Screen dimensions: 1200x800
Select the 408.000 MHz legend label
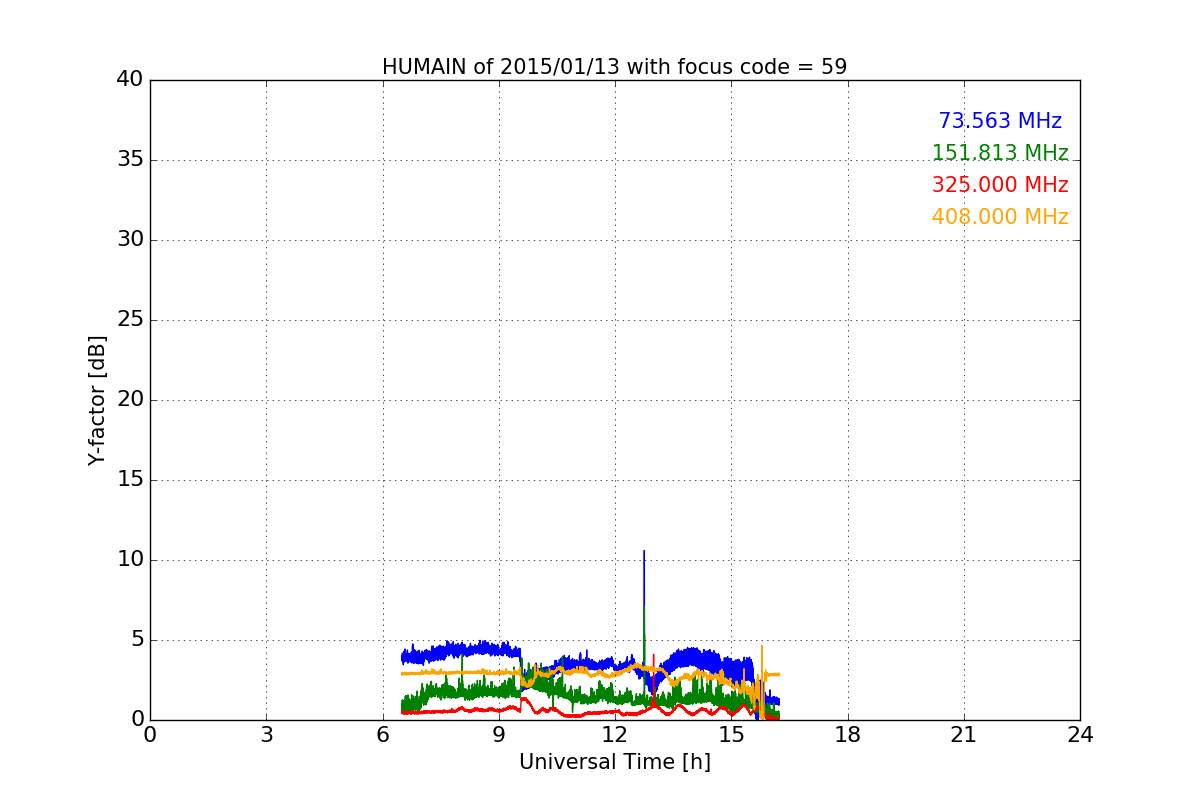(1000, 217)
